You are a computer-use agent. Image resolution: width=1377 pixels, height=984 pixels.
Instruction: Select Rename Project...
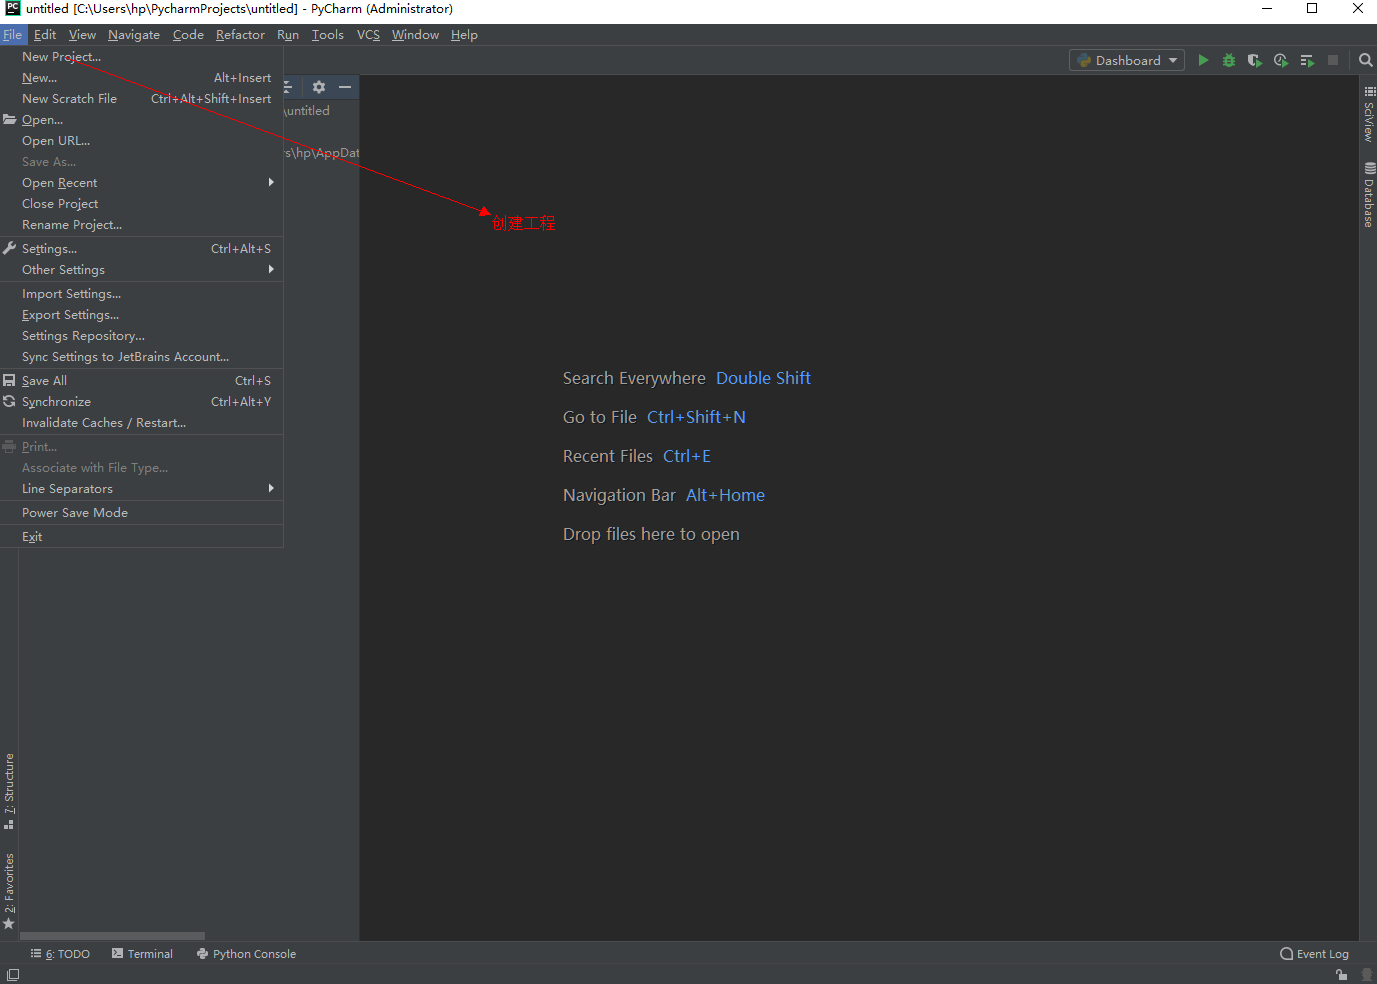click(x=142, y=225)
